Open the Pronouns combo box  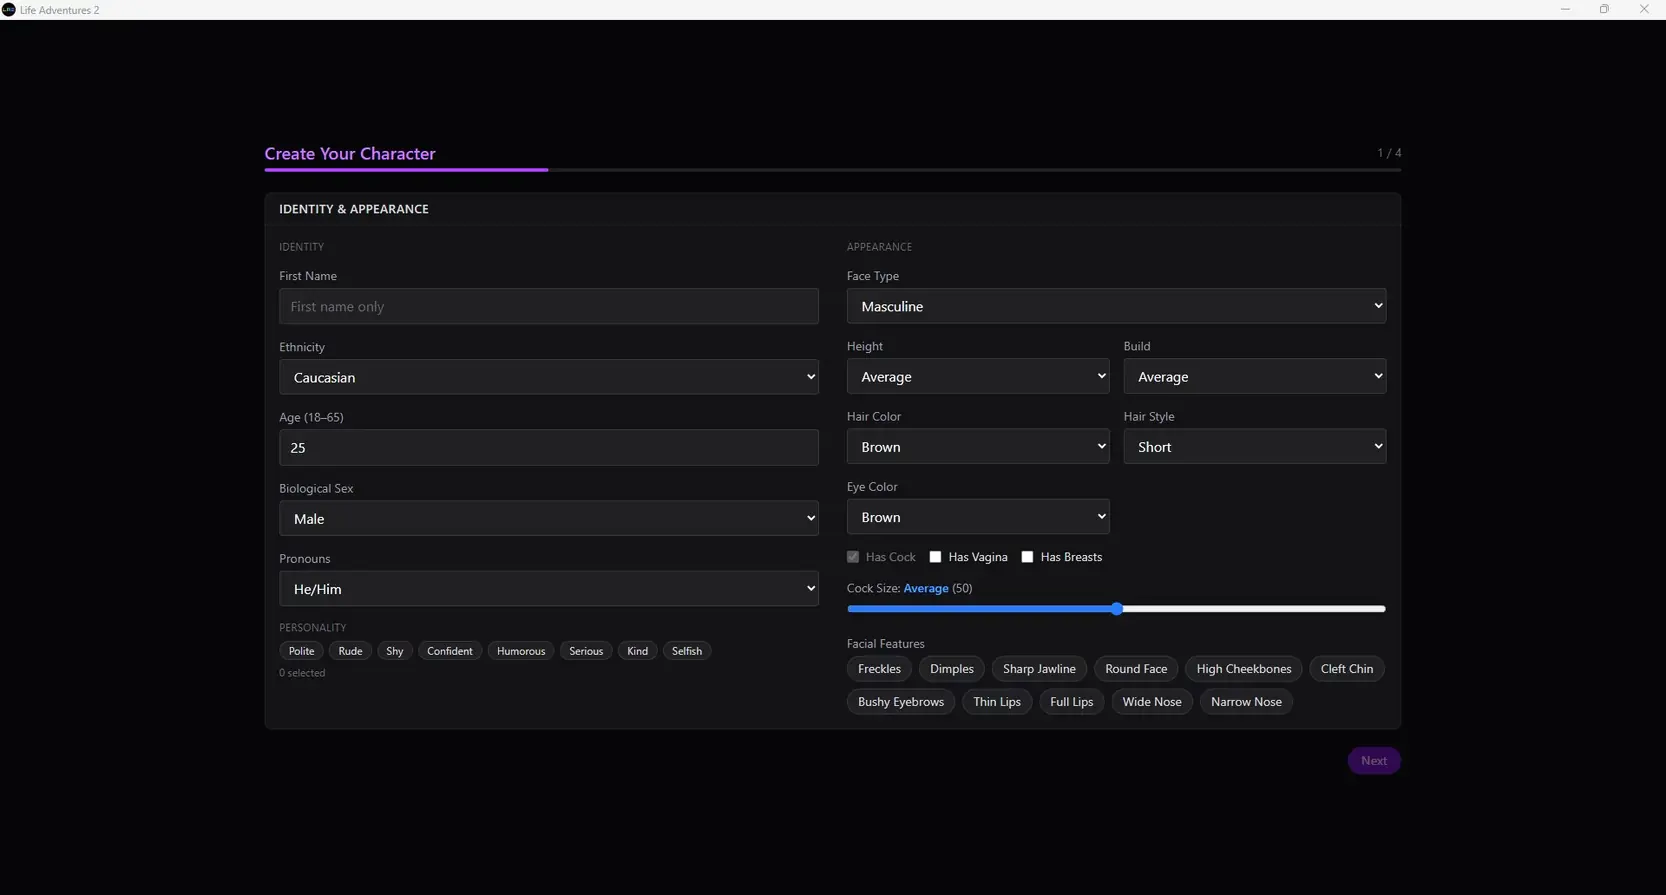pos(548,589)
